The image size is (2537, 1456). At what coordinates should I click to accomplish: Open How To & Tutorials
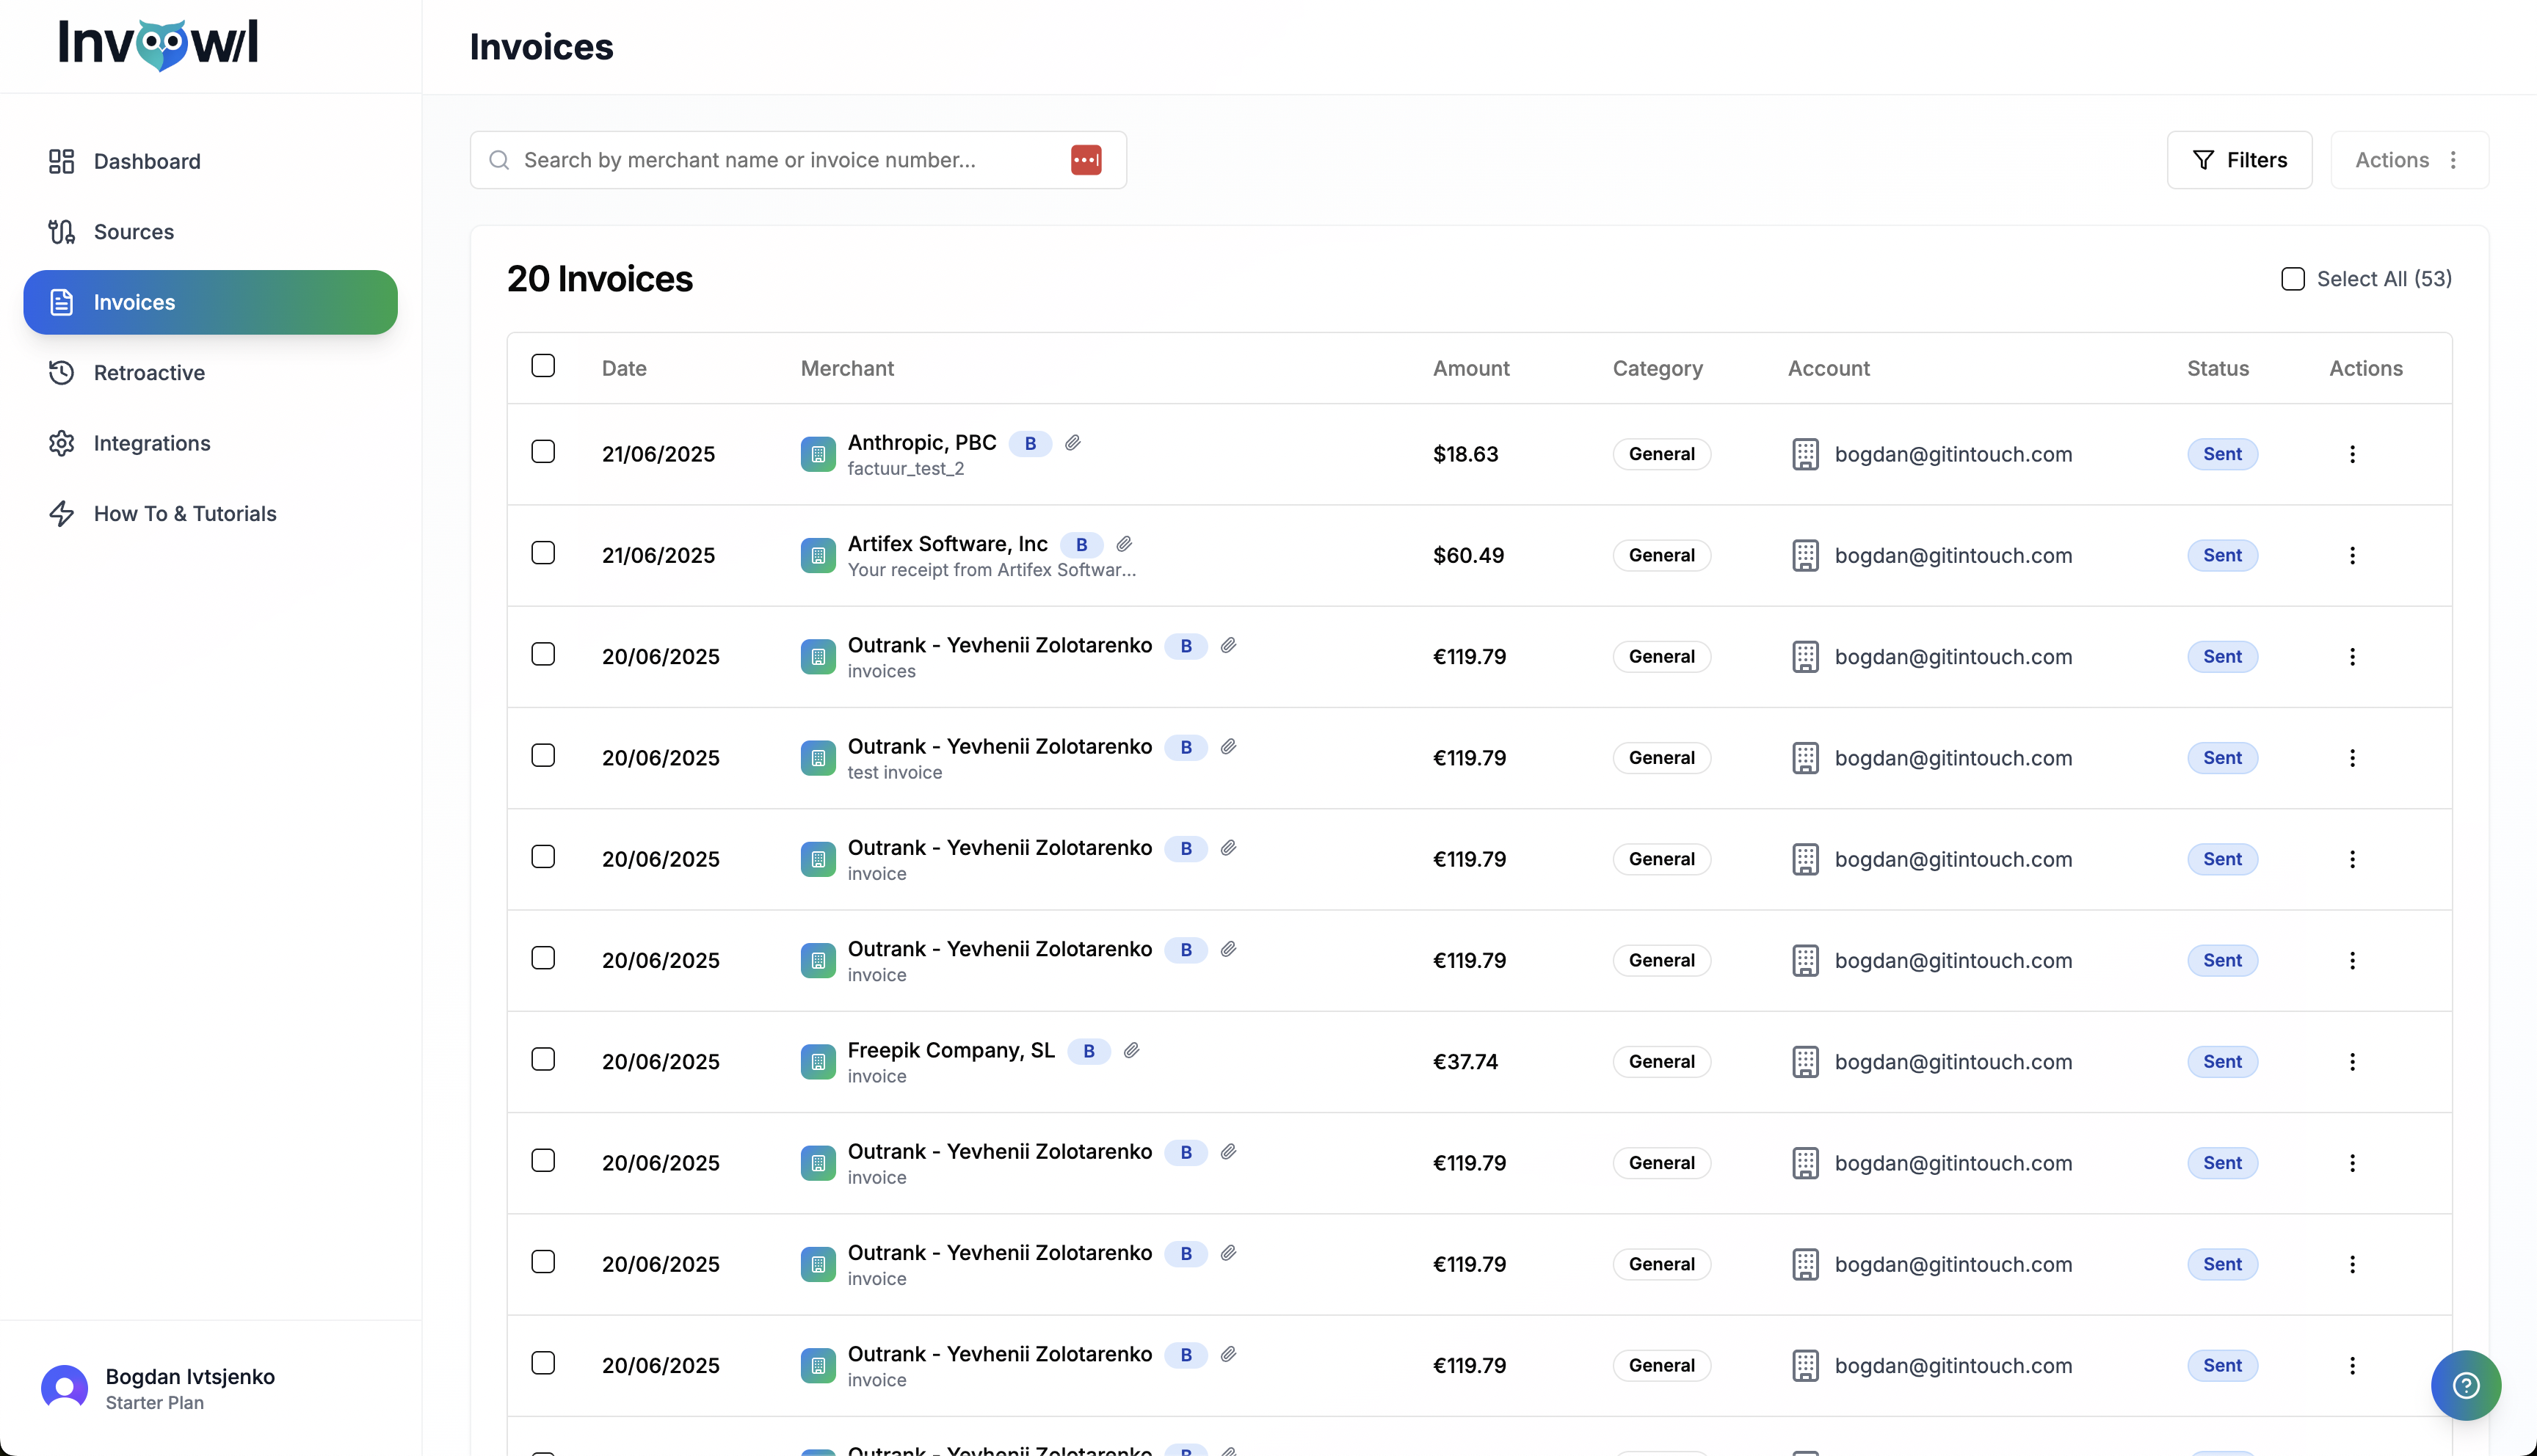pyautogui.click(x=210, y=514)
